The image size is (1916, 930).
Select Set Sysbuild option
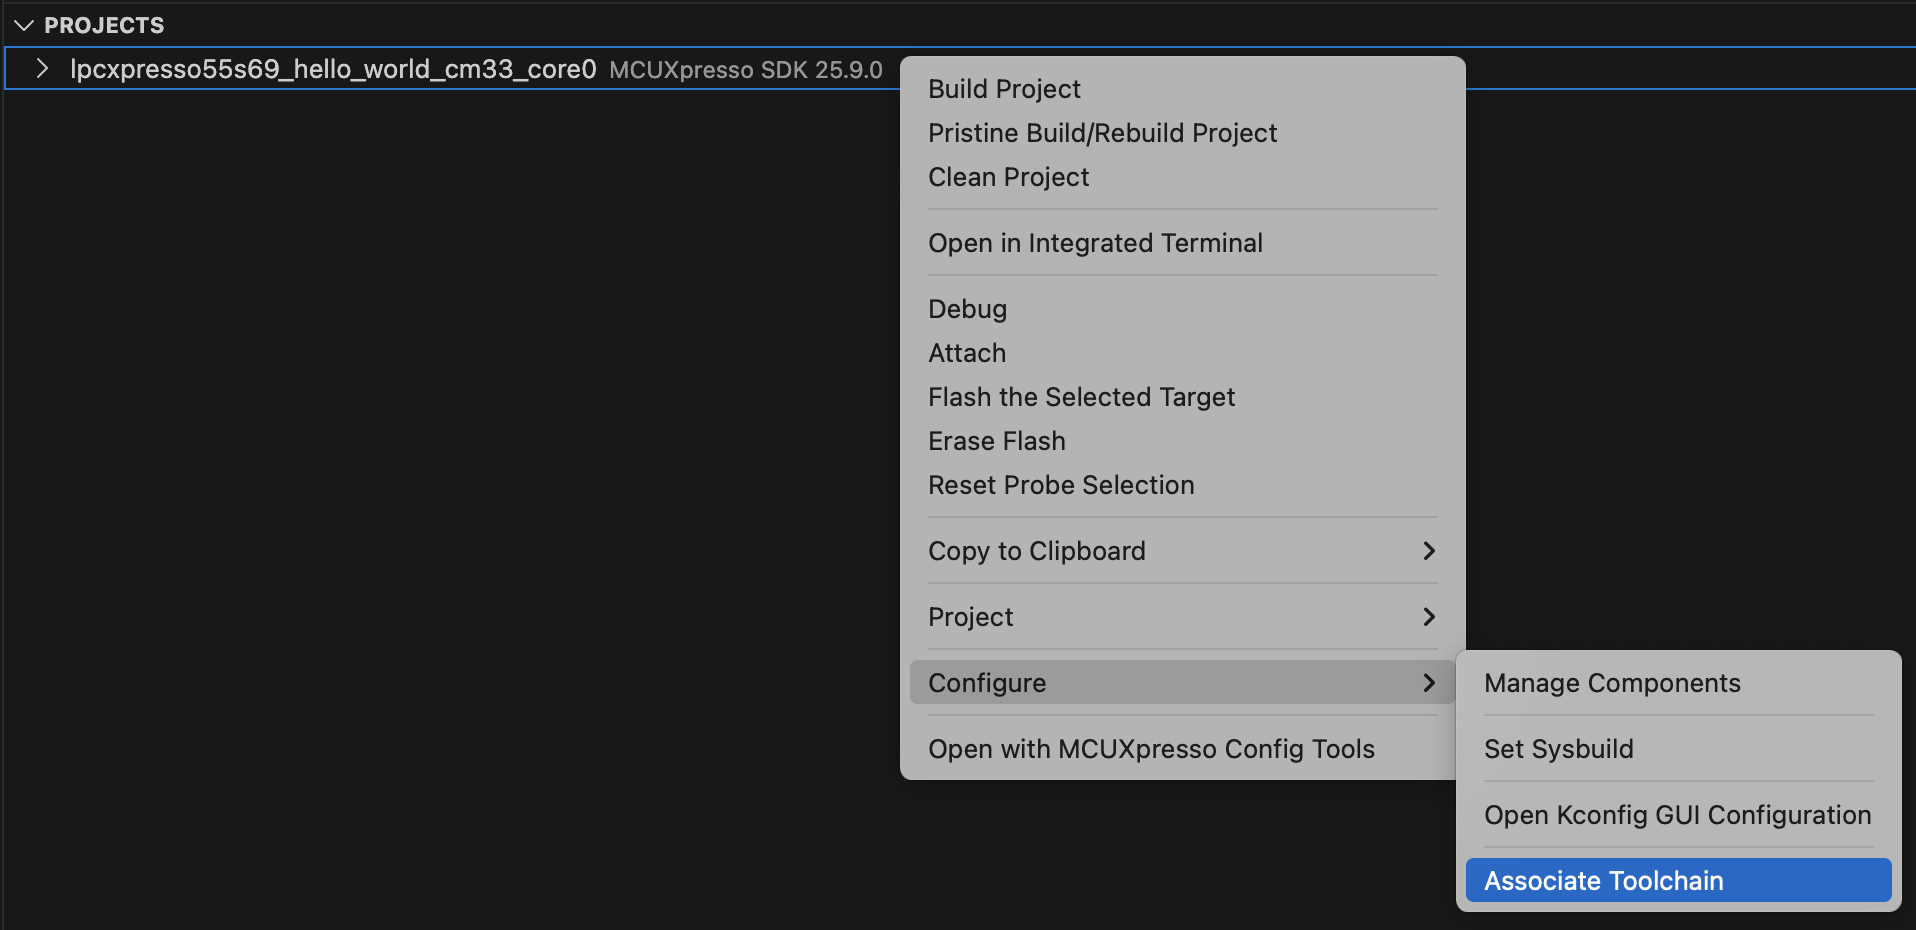[x=1558, y=749]
